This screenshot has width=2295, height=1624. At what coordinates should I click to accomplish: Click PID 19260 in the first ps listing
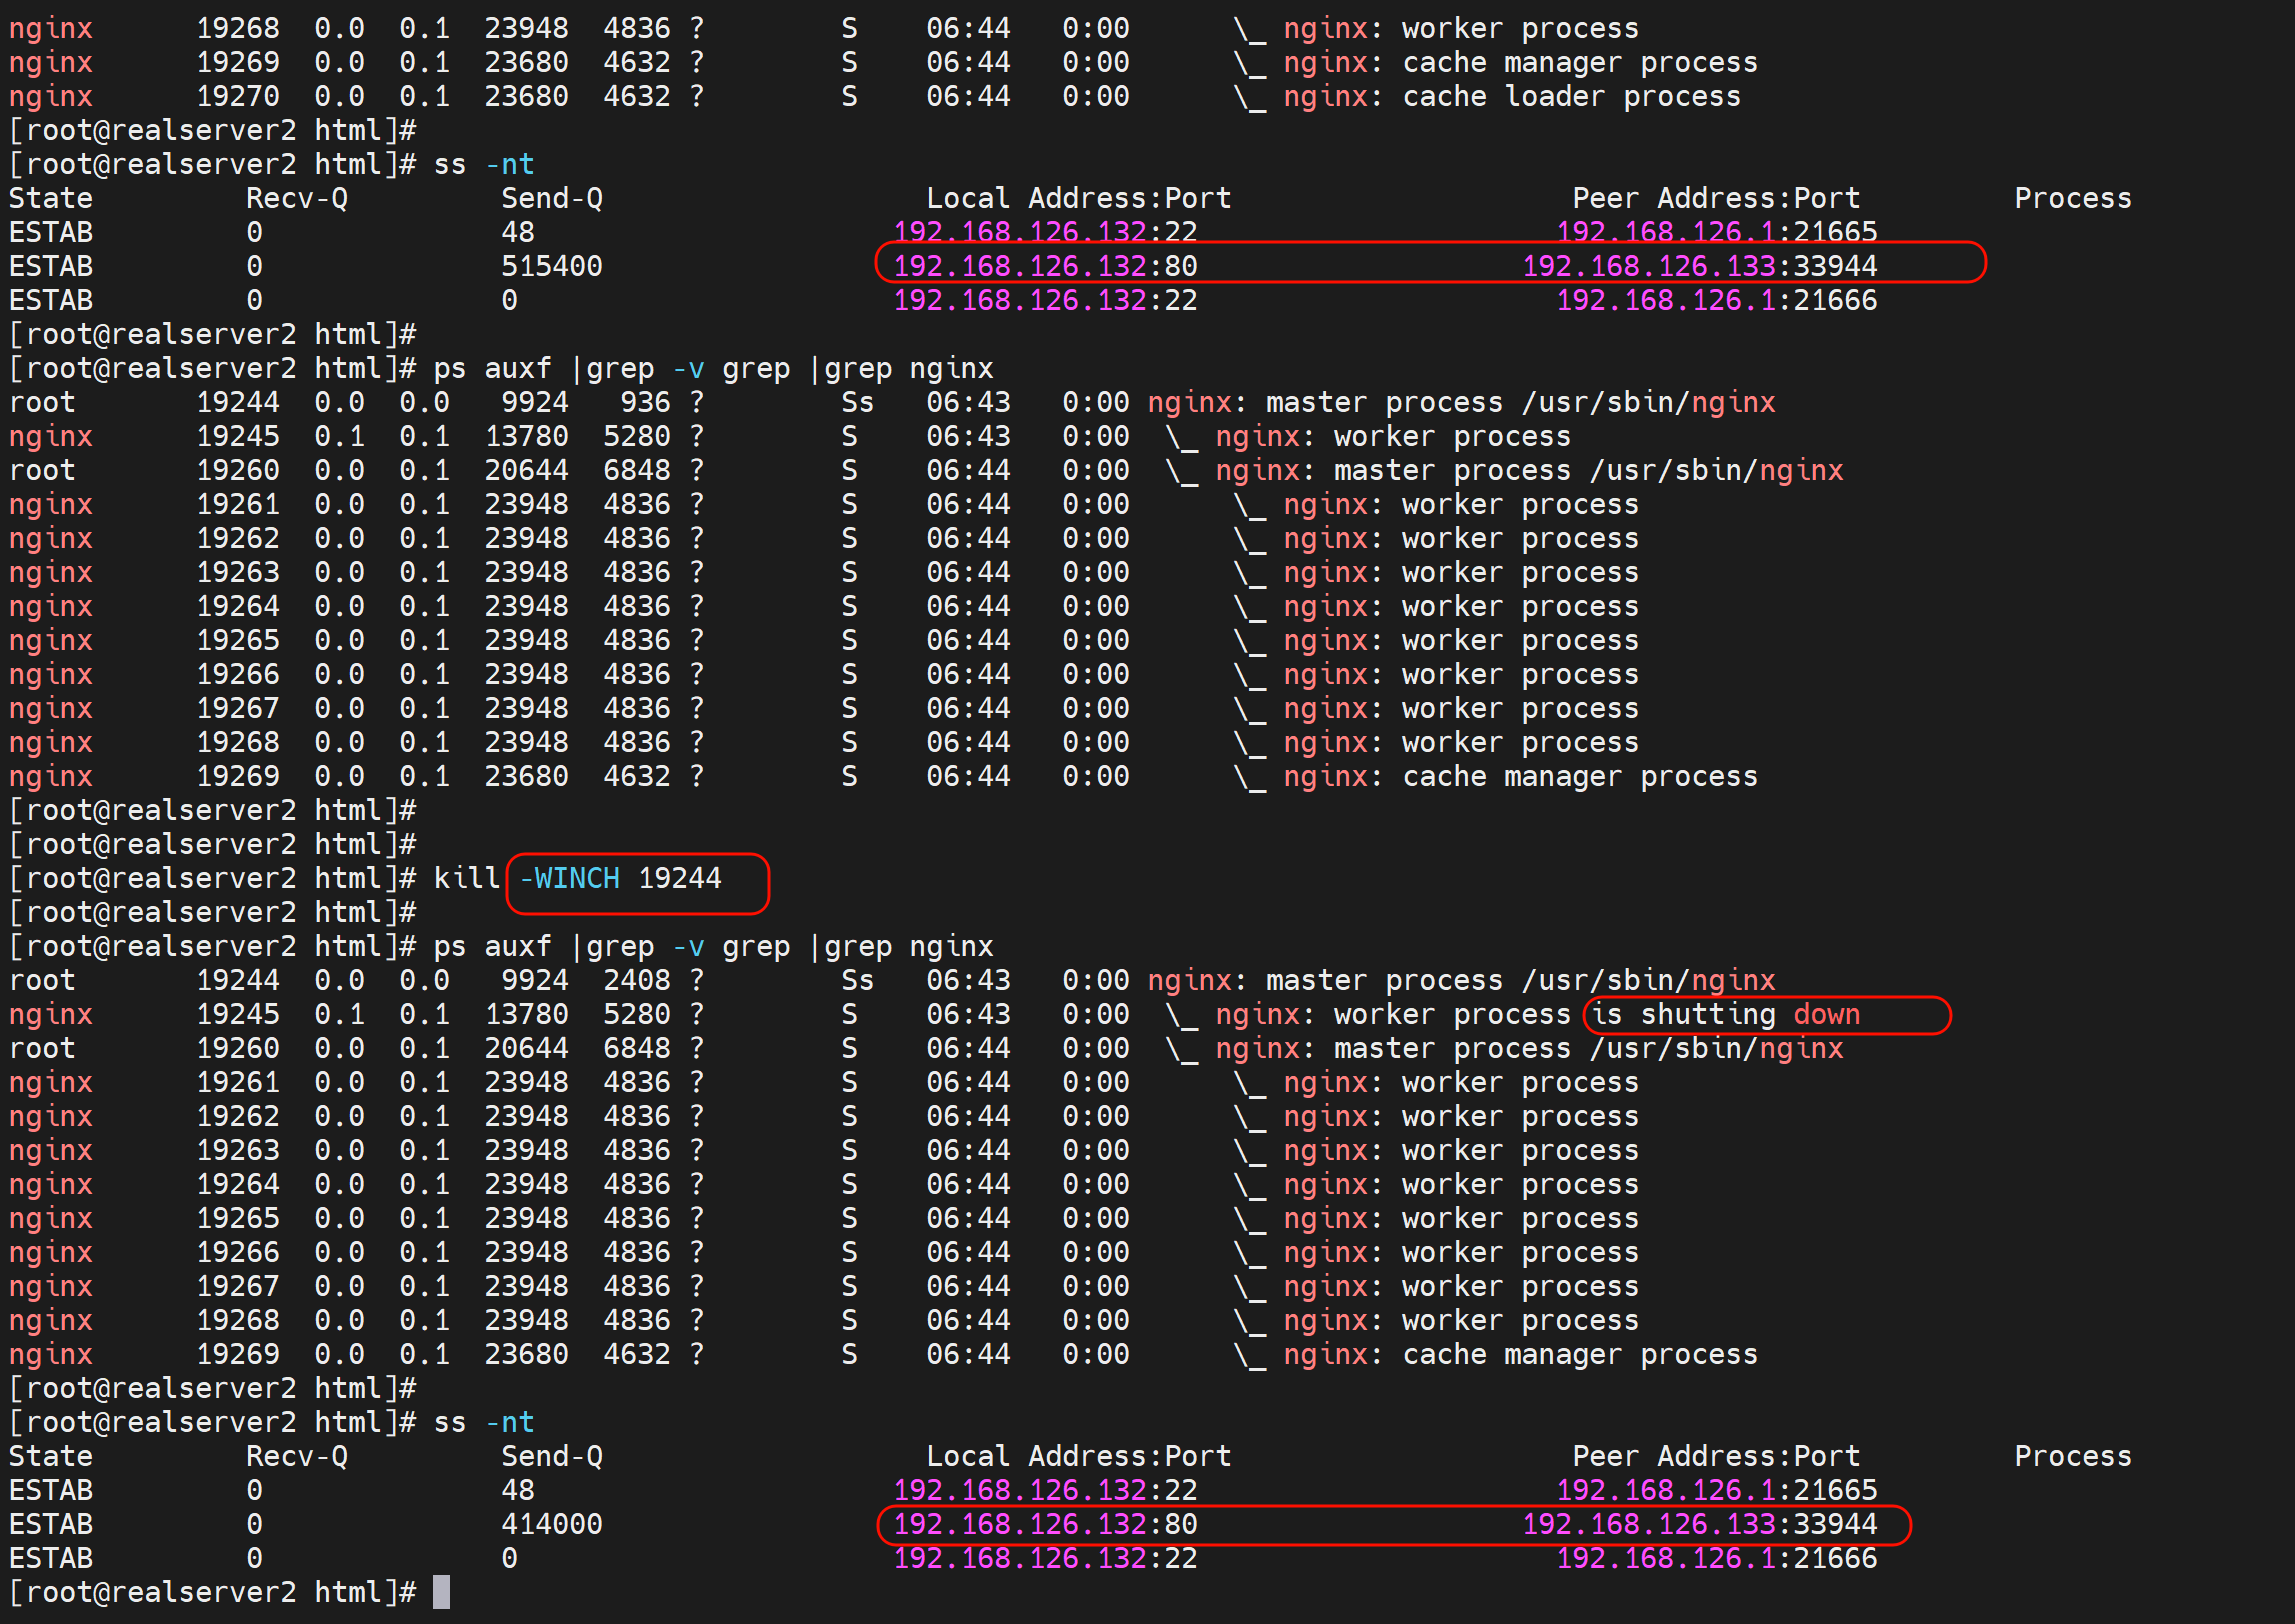click(x=238, y=471)
